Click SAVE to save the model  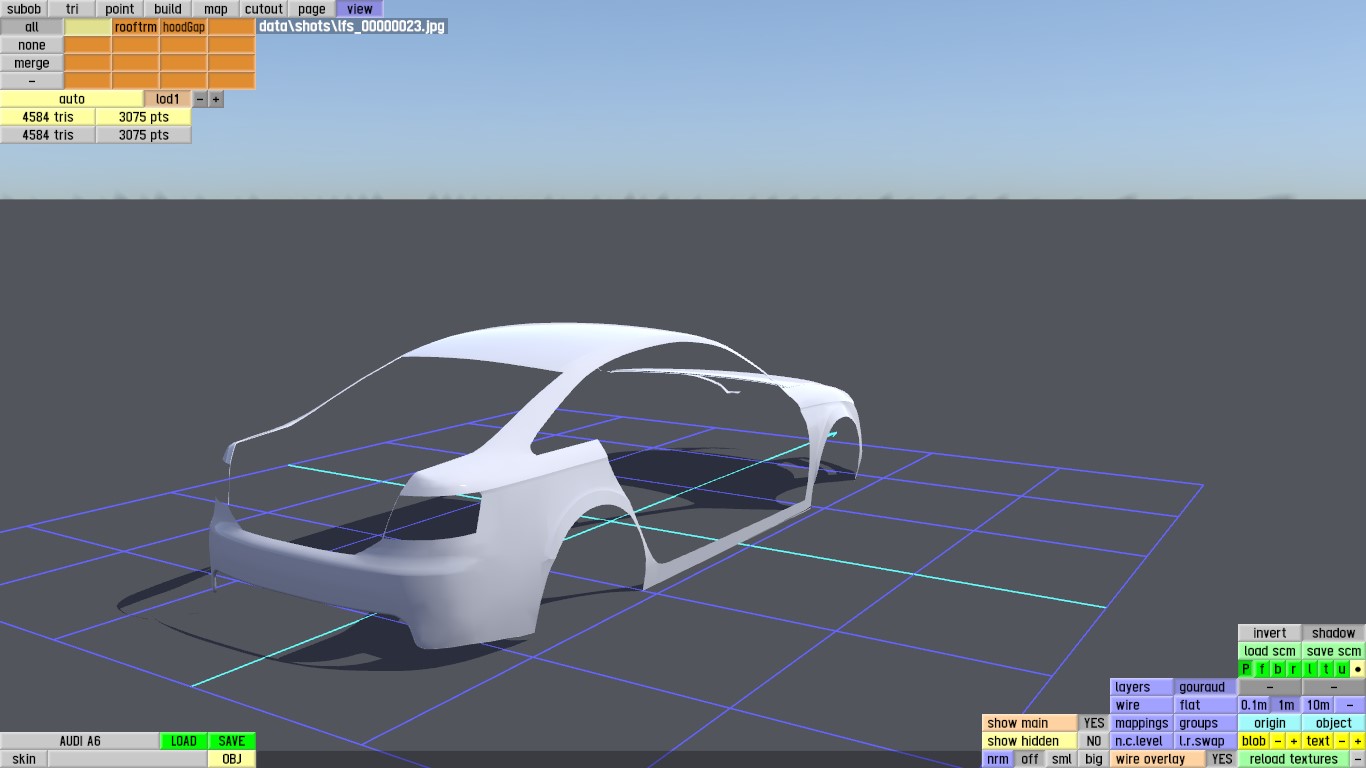tap(232, 741)
